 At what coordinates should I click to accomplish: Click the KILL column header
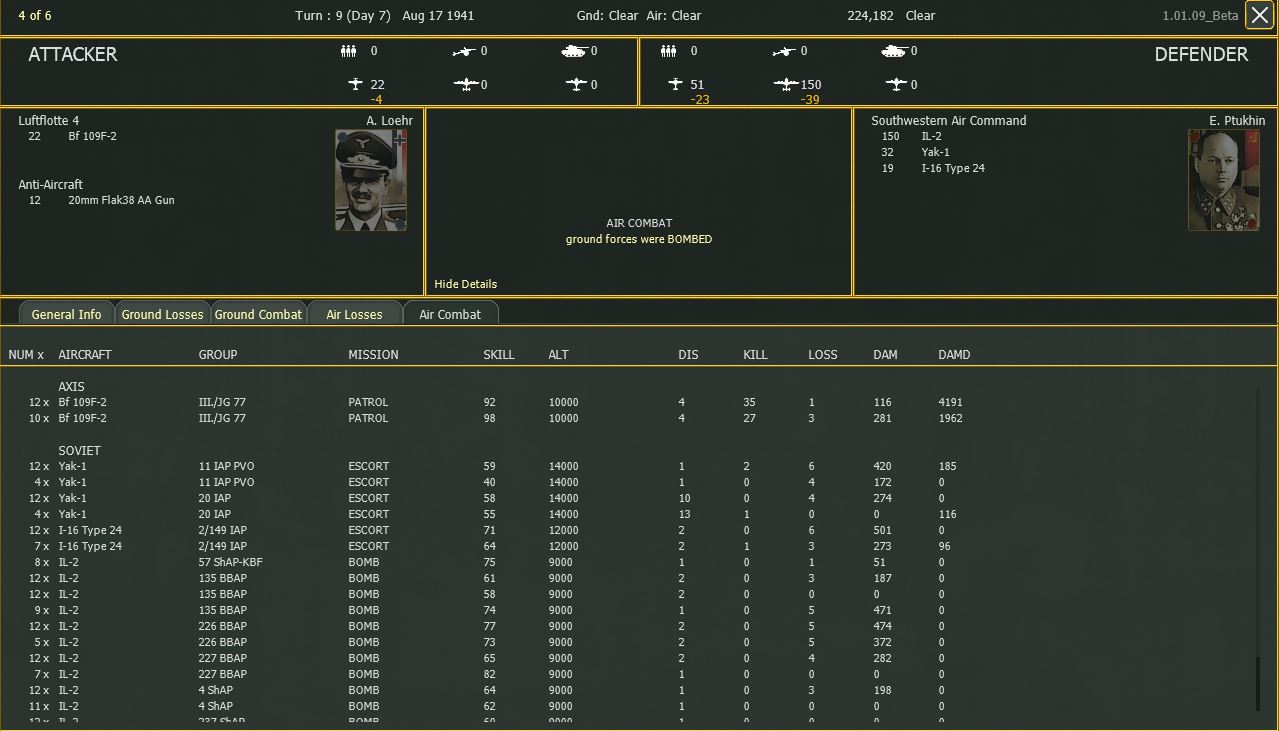point(756,355)
